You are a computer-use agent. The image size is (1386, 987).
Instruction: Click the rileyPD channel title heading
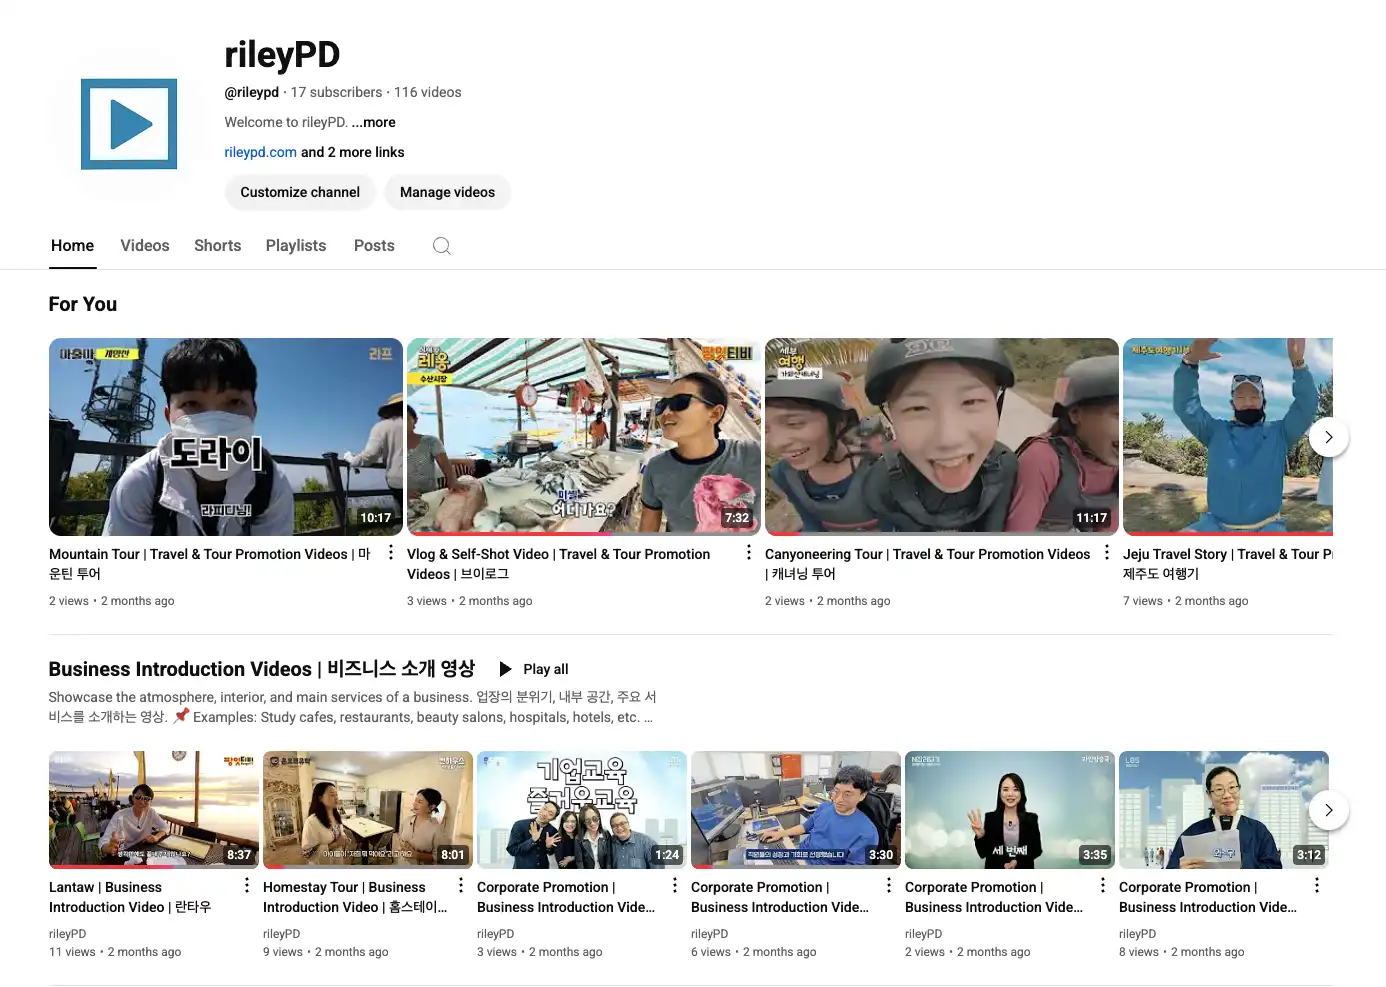[x=282, y=55]
